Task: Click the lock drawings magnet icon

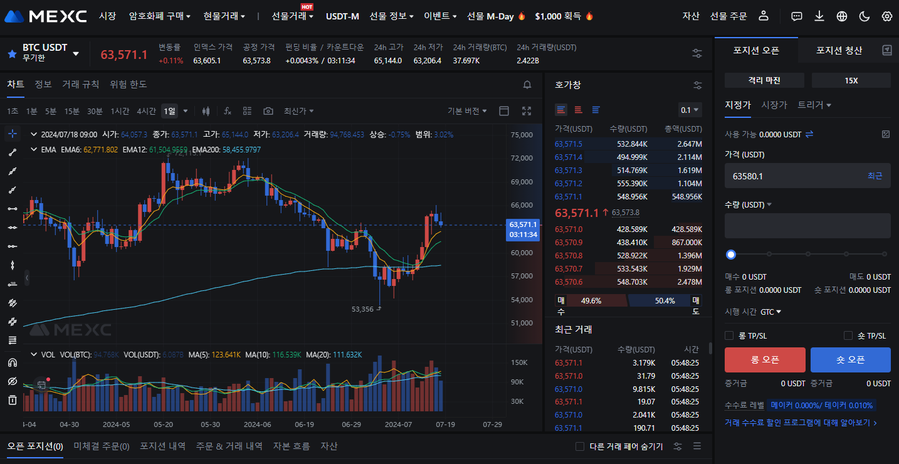Action: 12,362
